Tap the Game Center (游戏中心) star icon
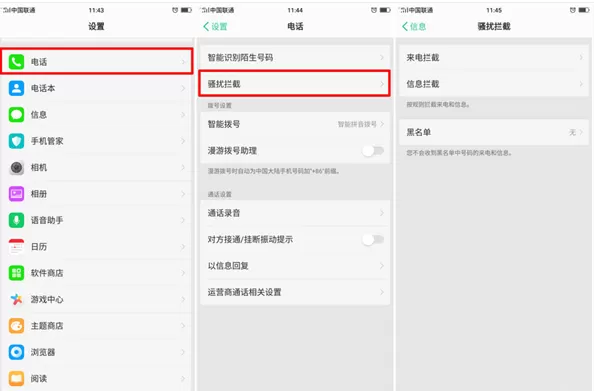 point(16,299)
